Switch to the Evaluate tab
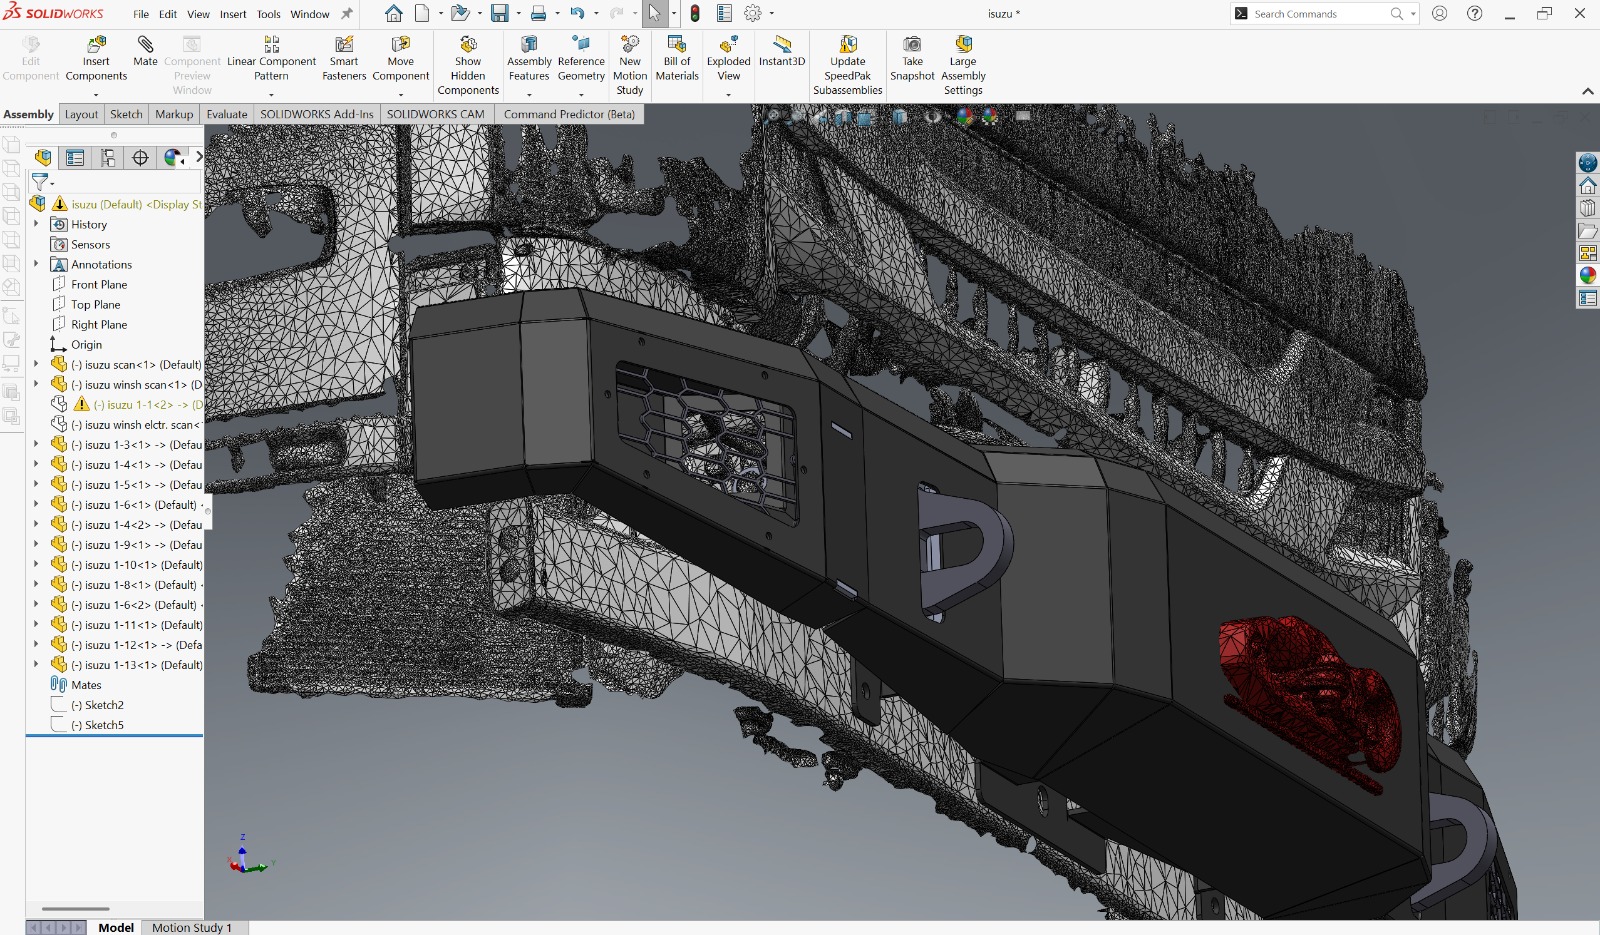1600x935 pixels. pyautogui.click(x=227, y=114)
